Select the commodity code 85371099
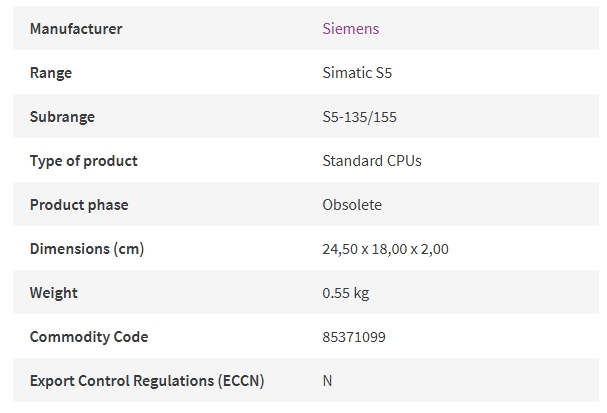Screen dimensions: 607x413 point(354,337)
